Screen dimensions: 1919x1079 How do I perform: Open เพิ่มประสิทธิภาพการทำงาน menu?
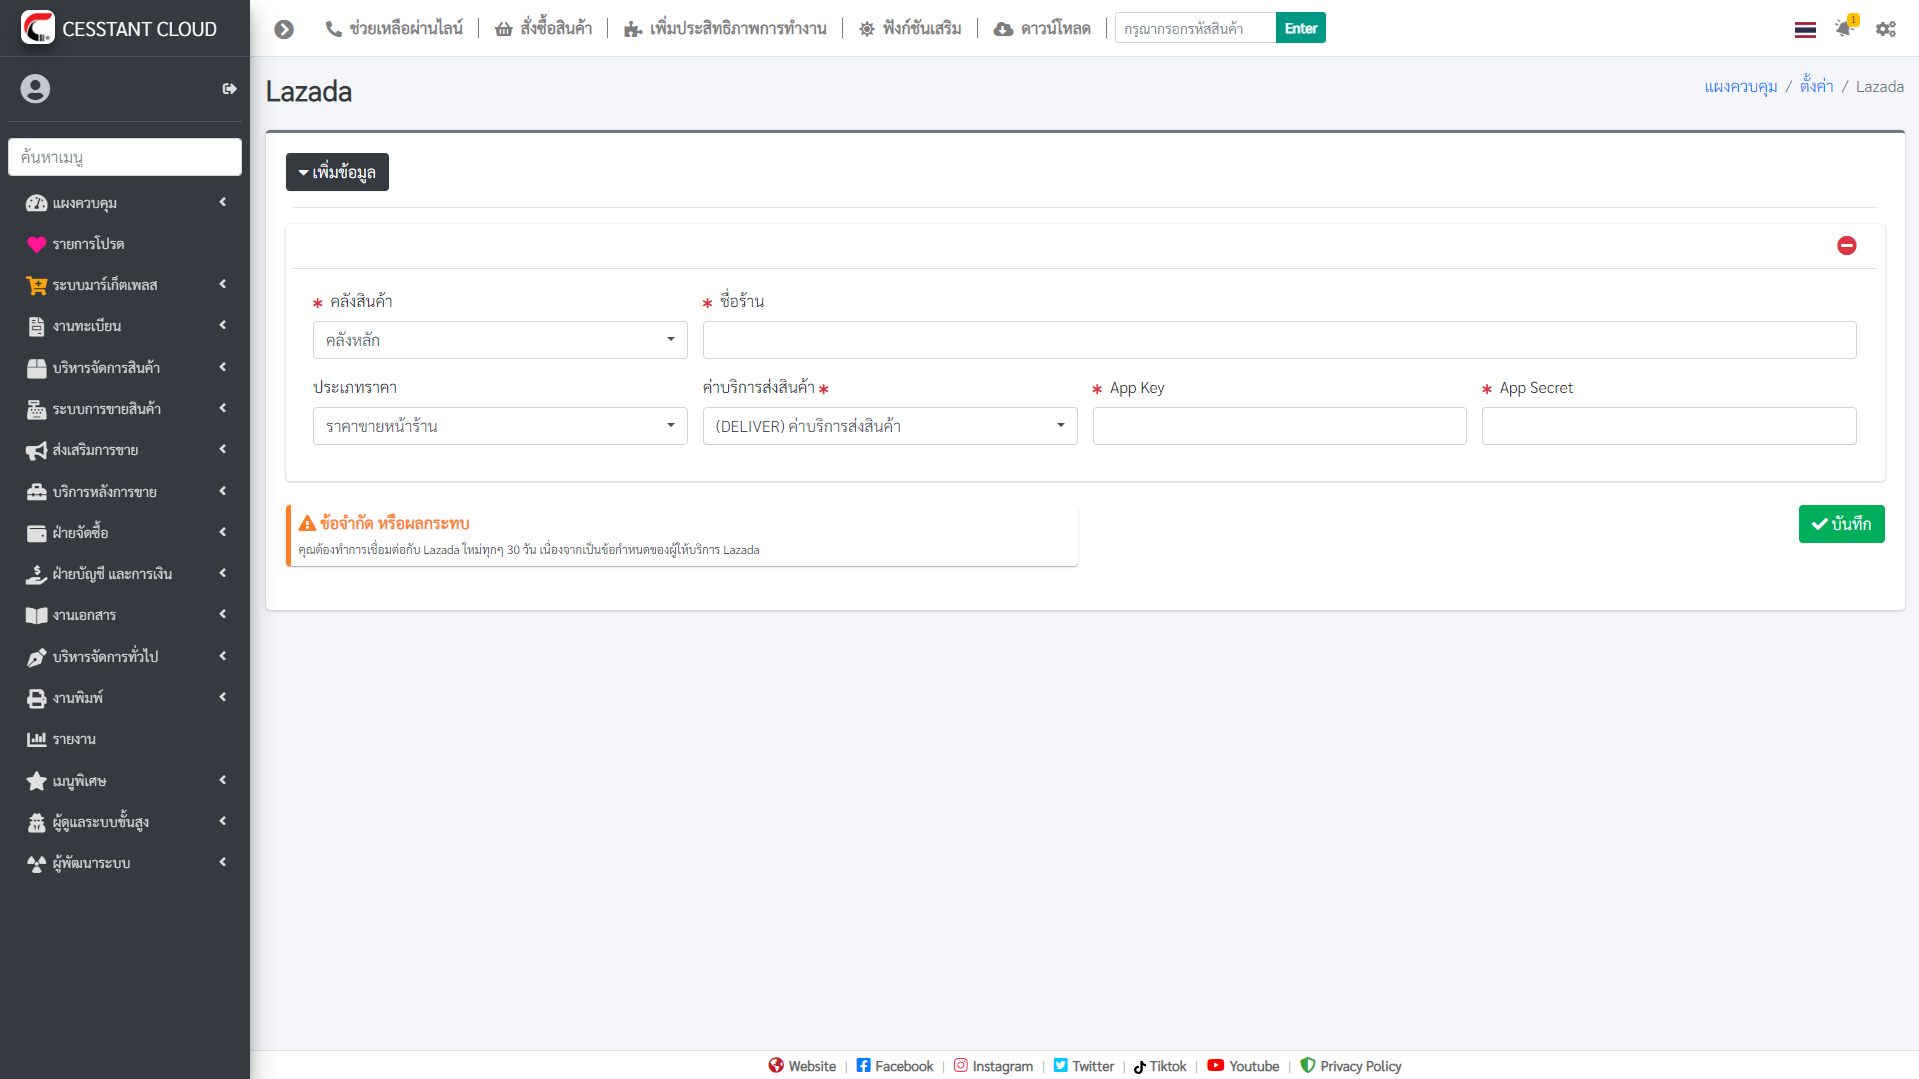point(725,29)
